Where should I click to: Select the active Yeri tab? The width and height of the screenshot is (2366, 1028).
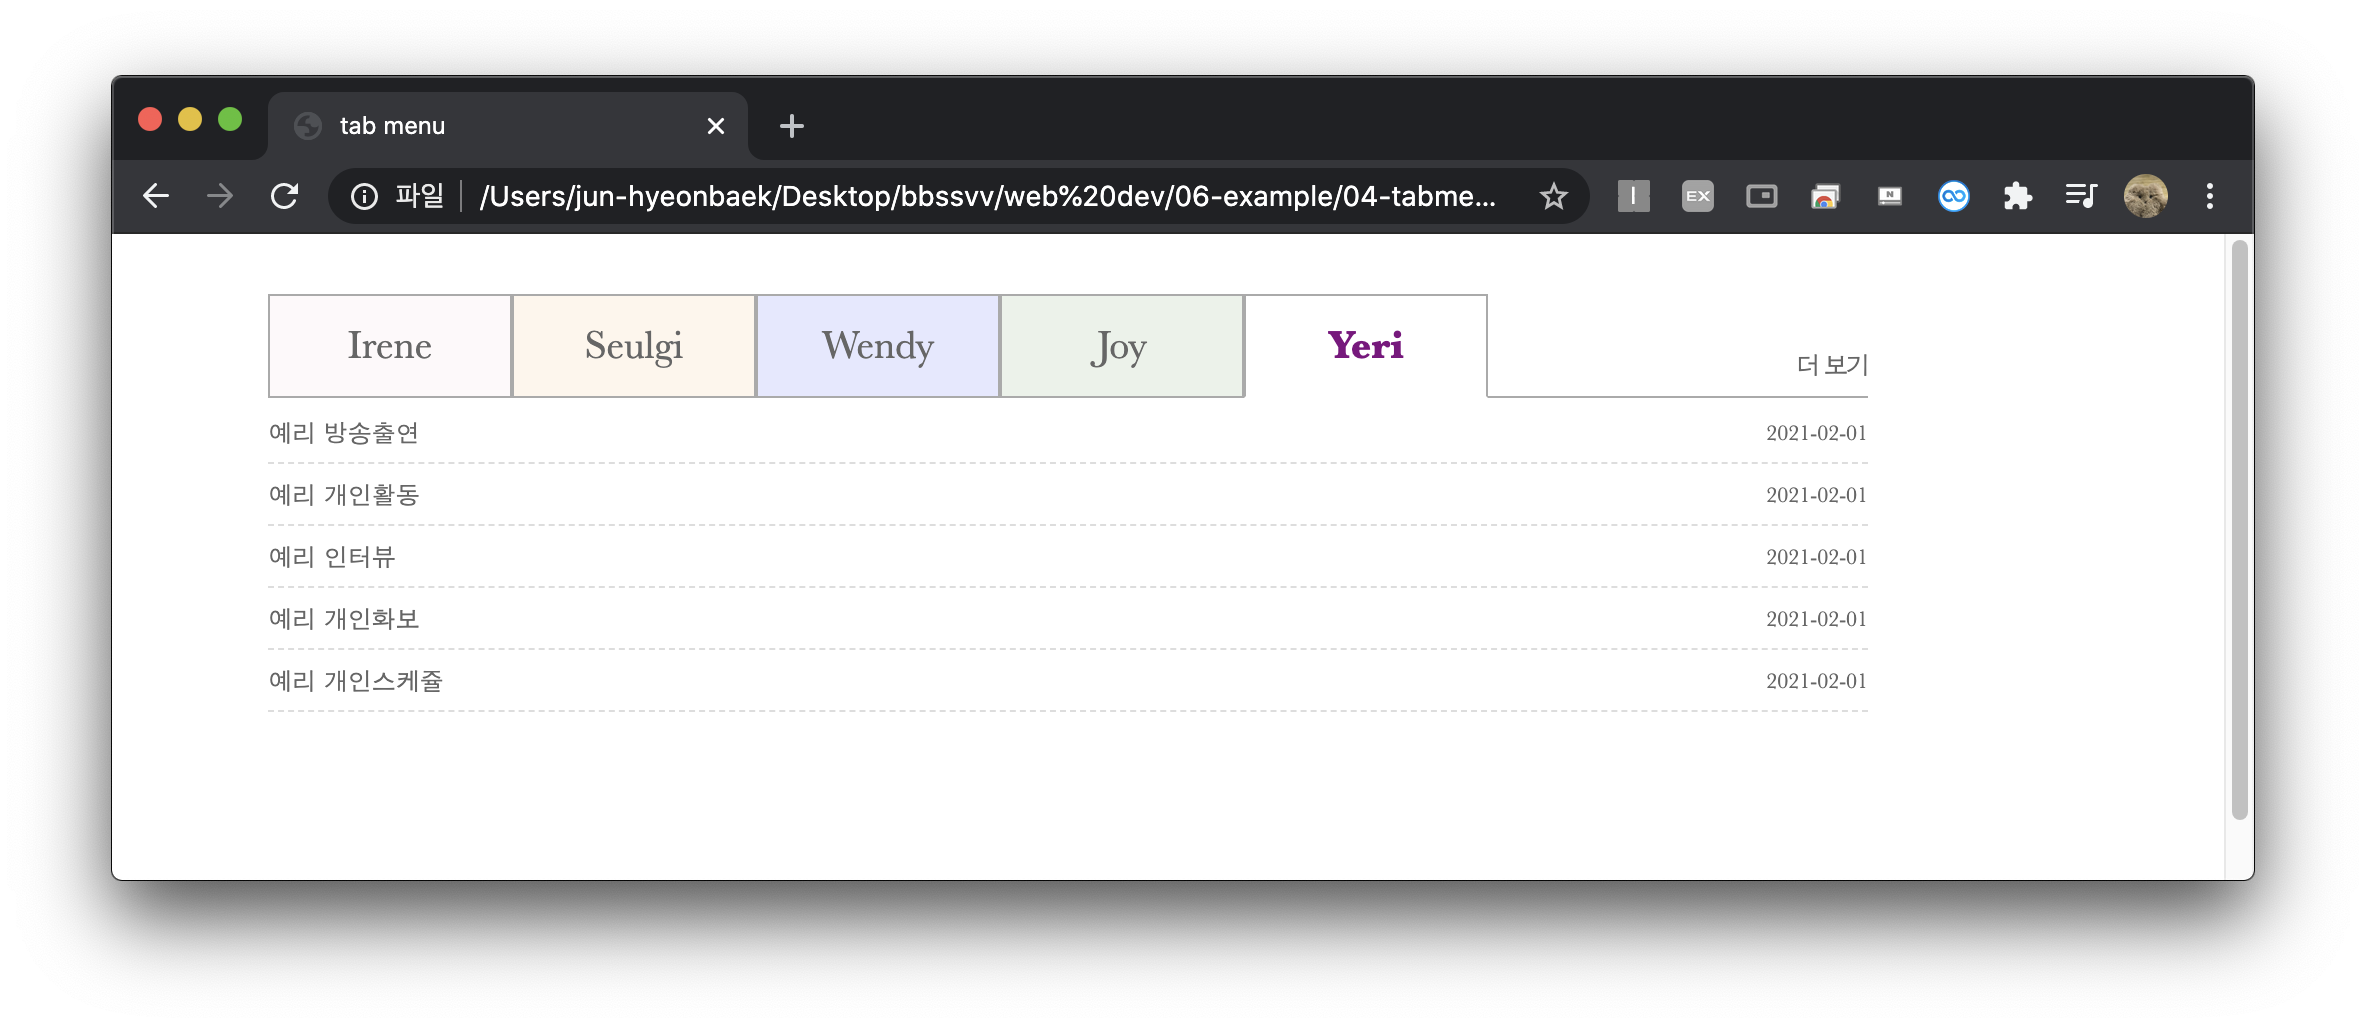(x=1366, y=346)
